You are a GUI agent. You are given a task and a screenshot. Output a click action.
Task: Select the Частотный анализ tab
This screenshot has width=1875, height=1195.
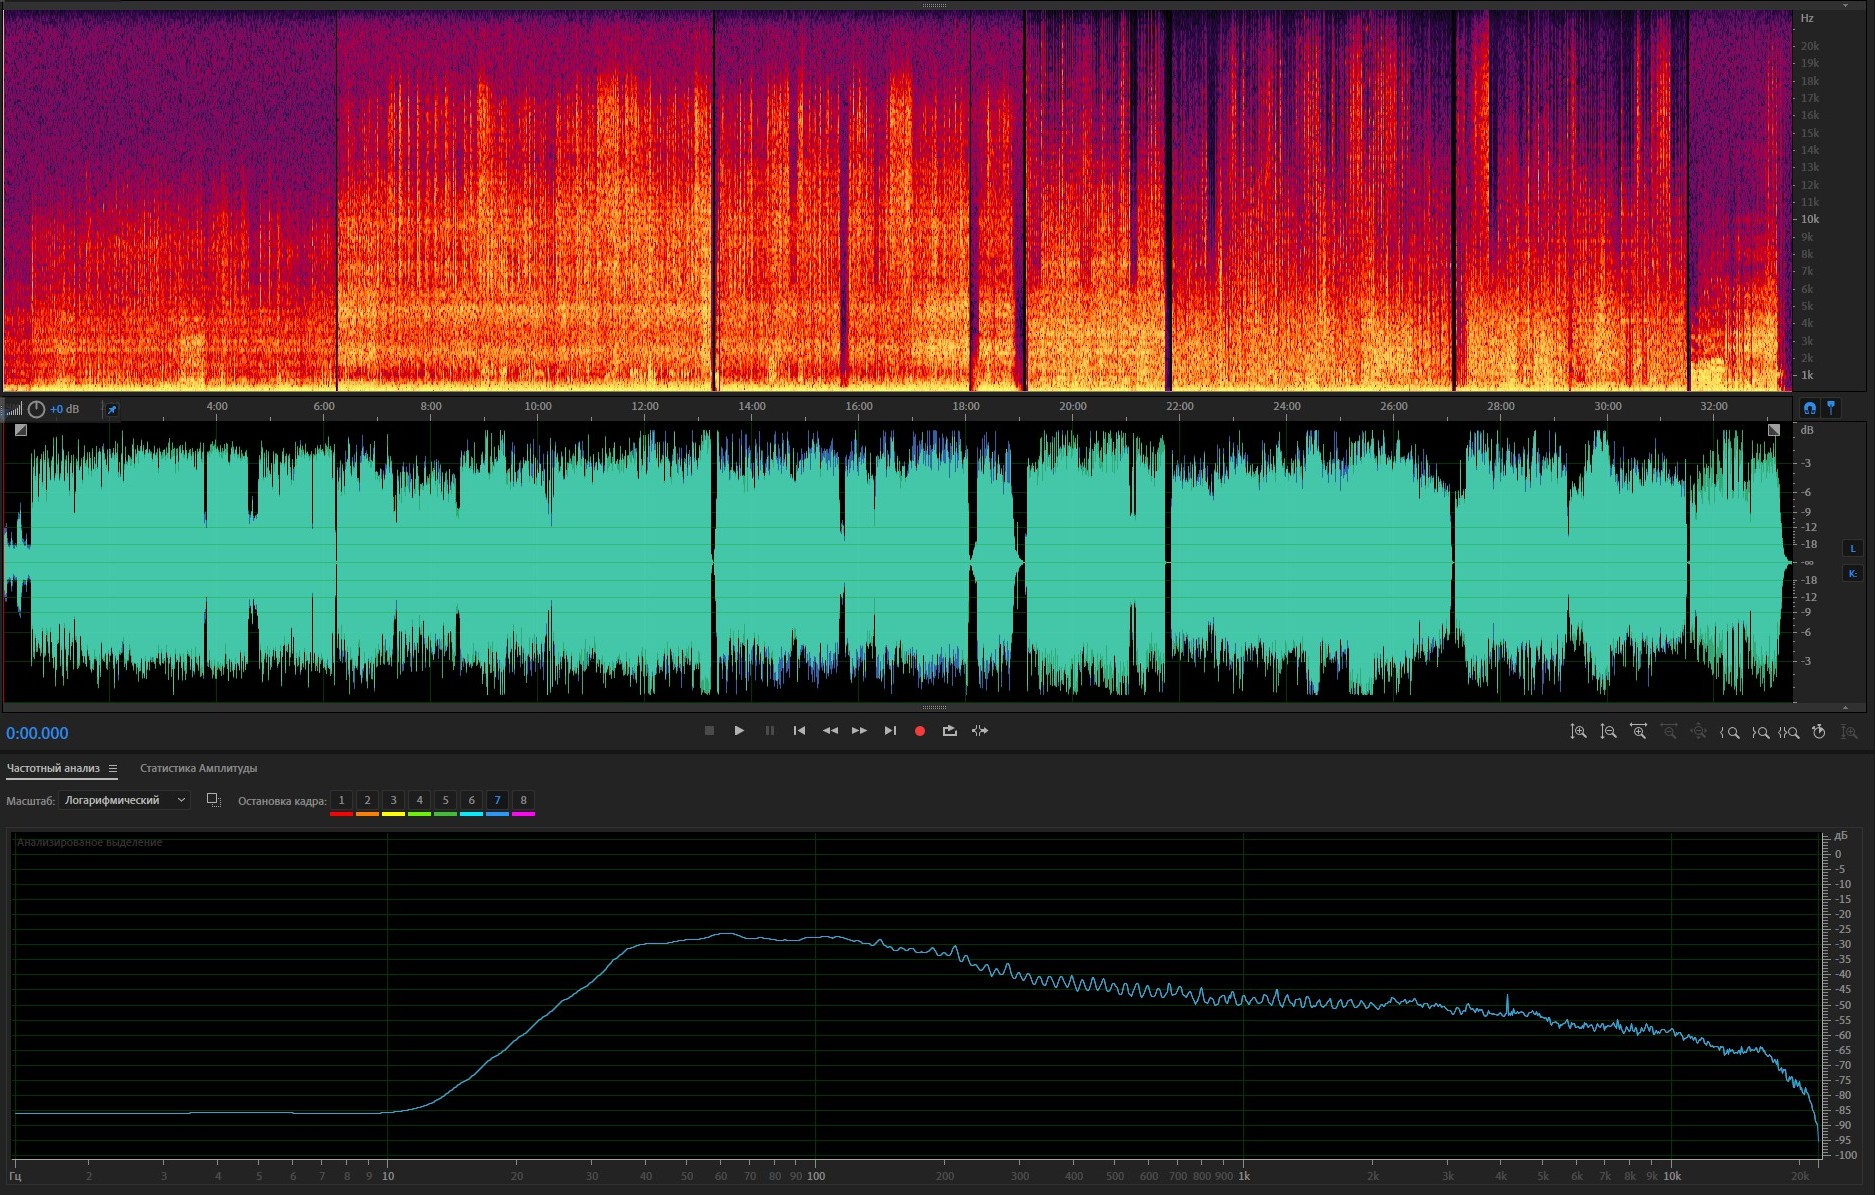click(x=53, y=769)
